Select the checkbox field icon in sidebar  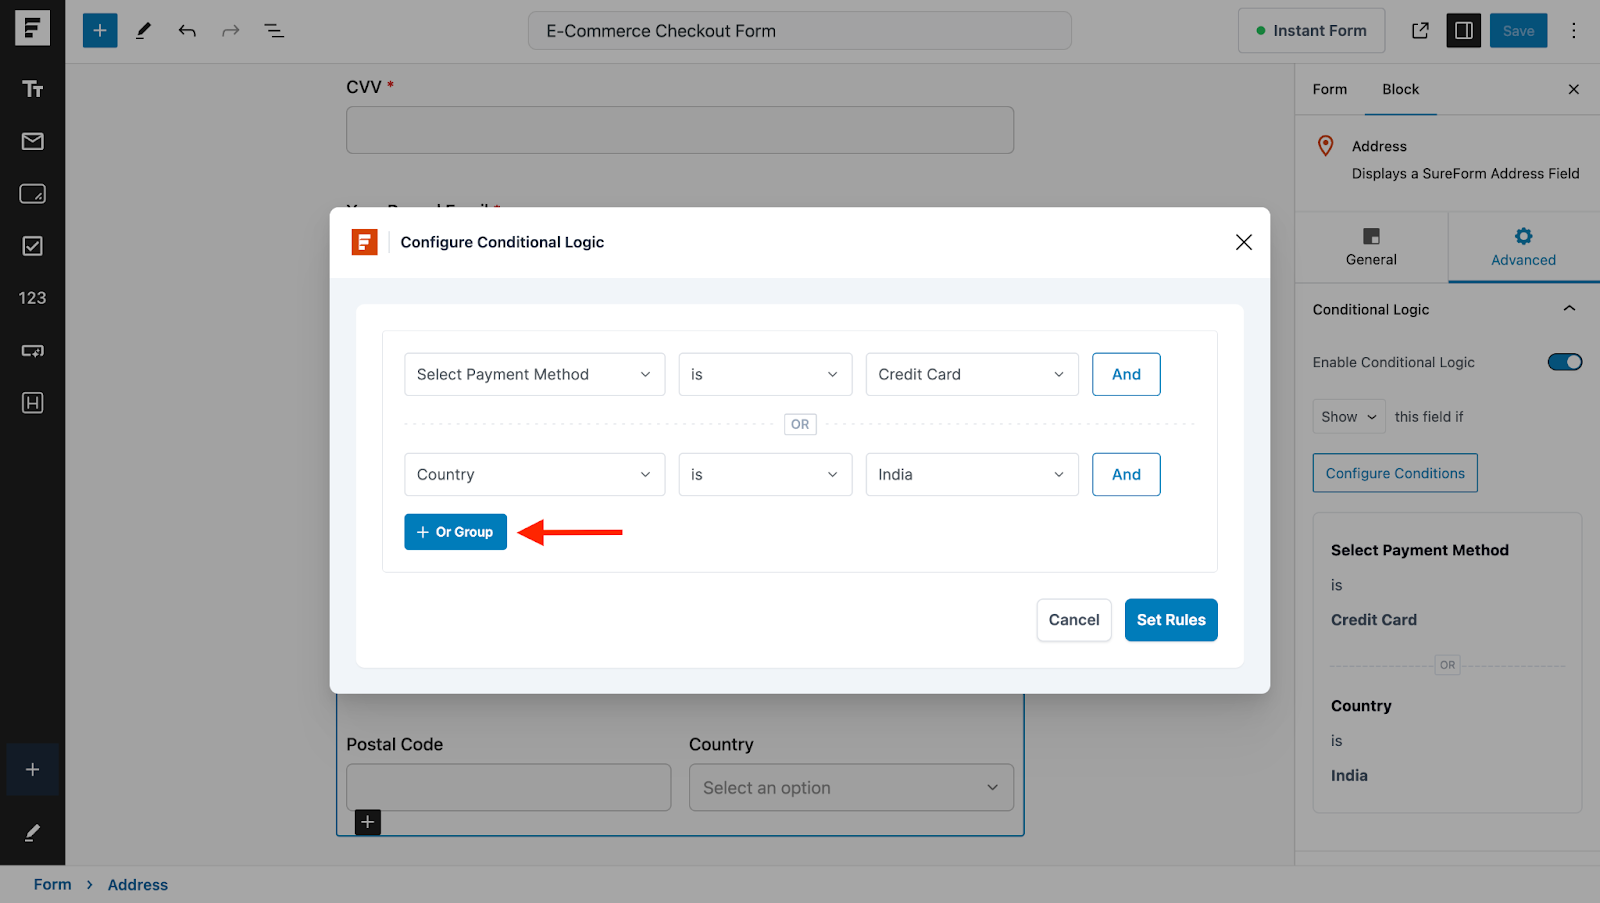(x=32, y=246)
